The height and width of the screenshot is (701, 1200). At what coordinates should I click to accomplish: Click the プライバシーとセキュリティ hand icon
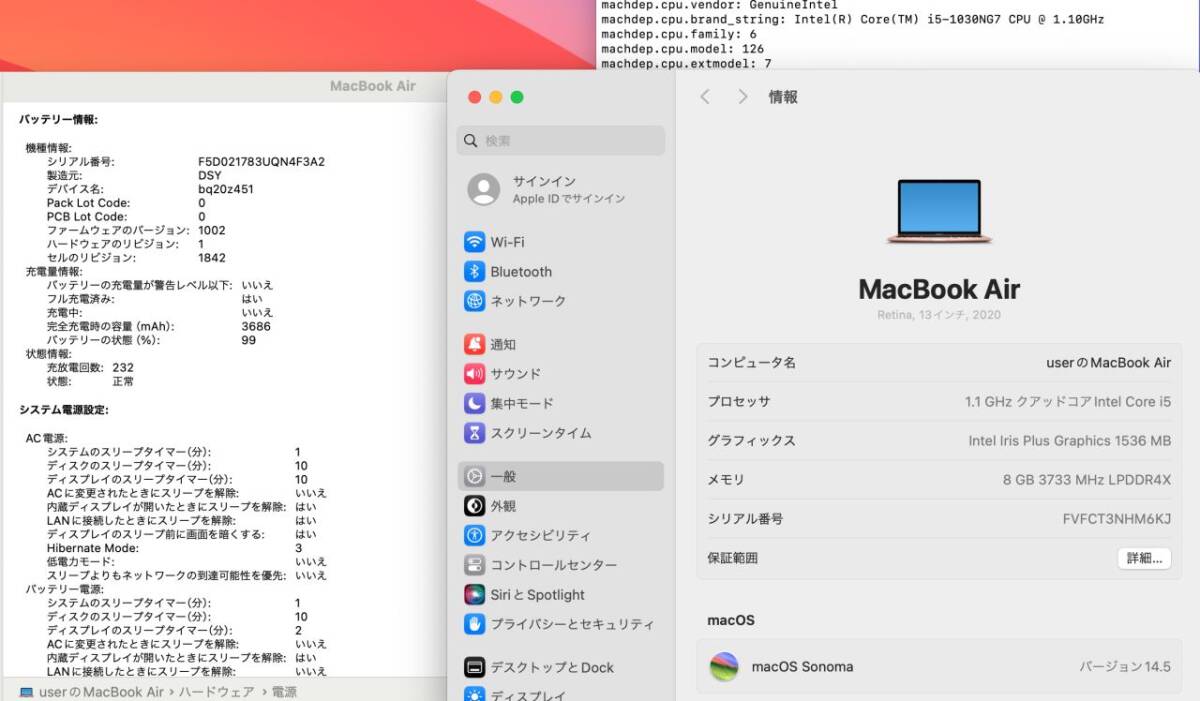474,624
